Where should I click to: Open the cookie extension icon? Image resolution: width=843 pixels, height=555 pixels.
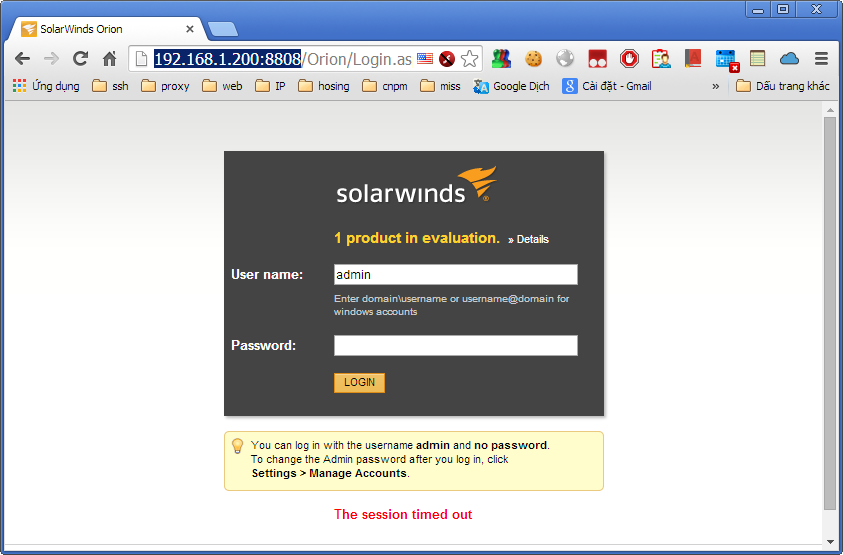pyautogui.click(x=533, y=59)
